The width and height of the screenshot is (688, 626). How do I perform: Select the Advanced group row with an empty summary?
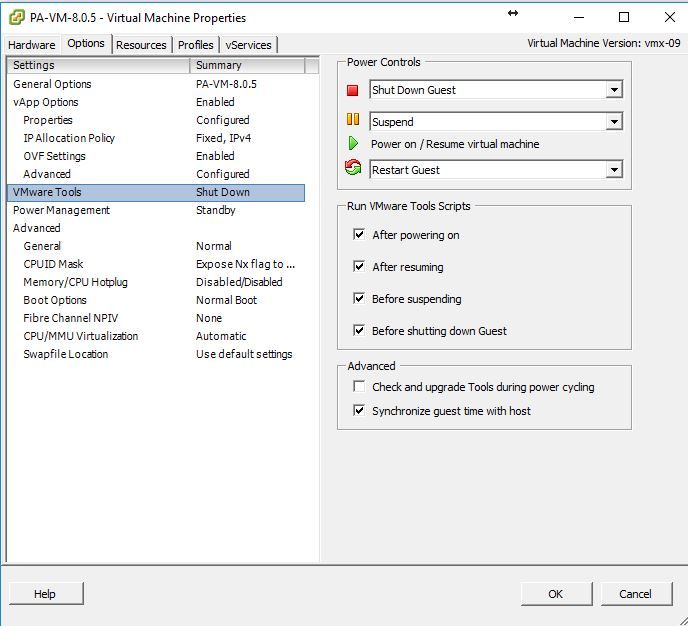pos(156,228)
